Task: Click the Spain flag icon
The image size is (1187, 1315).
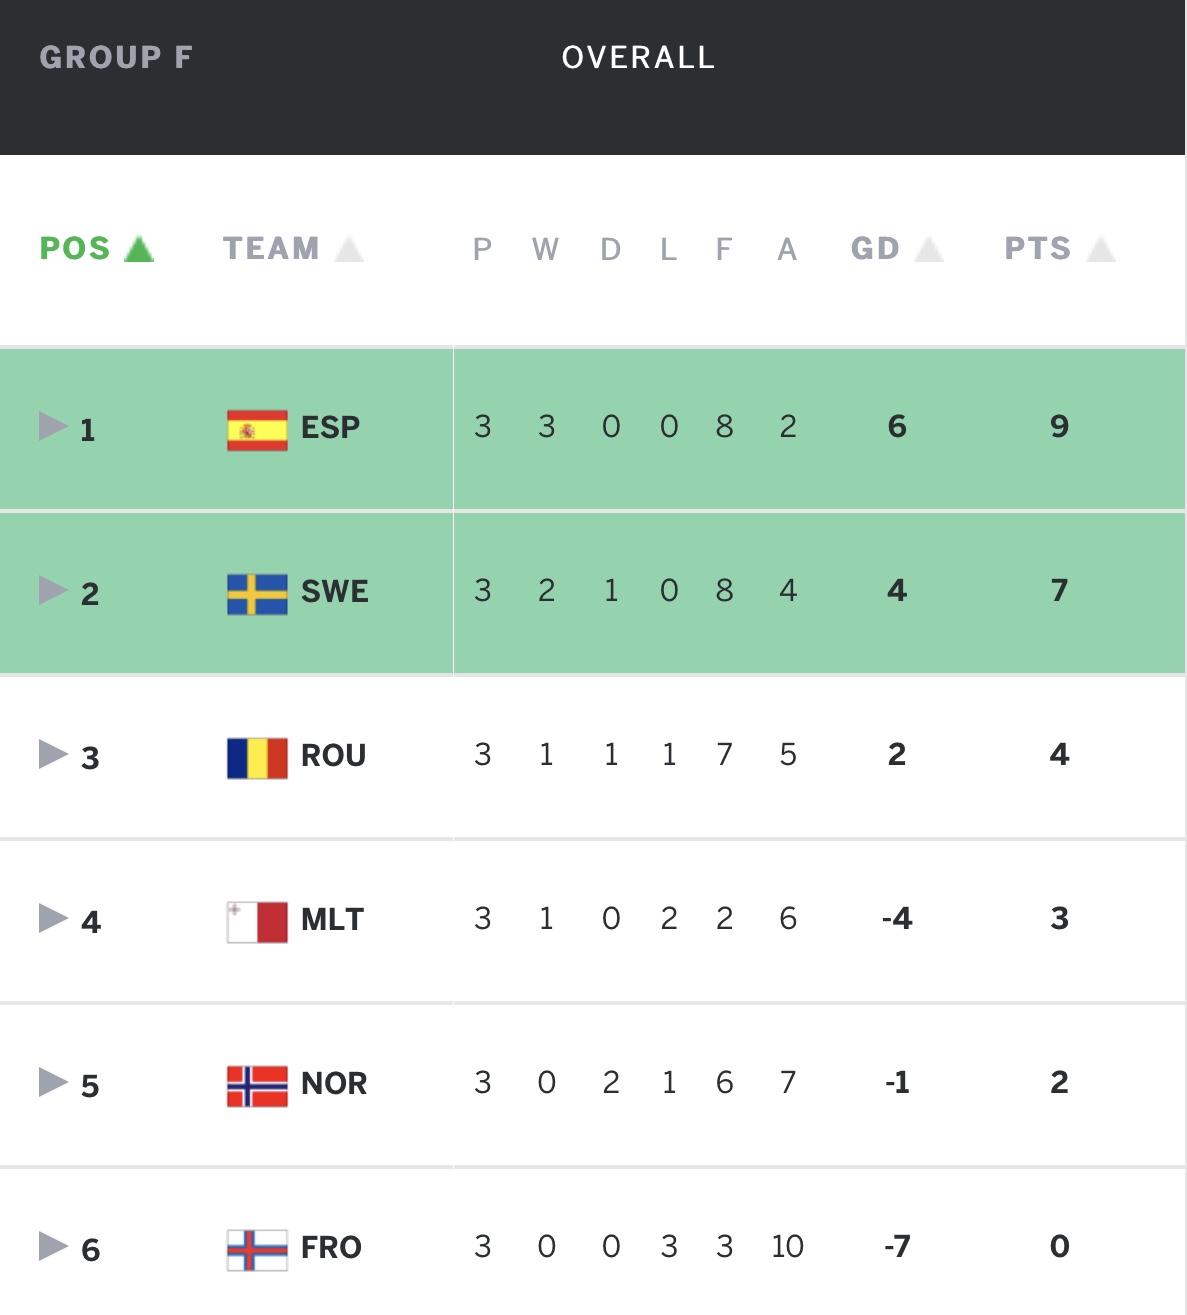Action: click(x=257, y=430)
